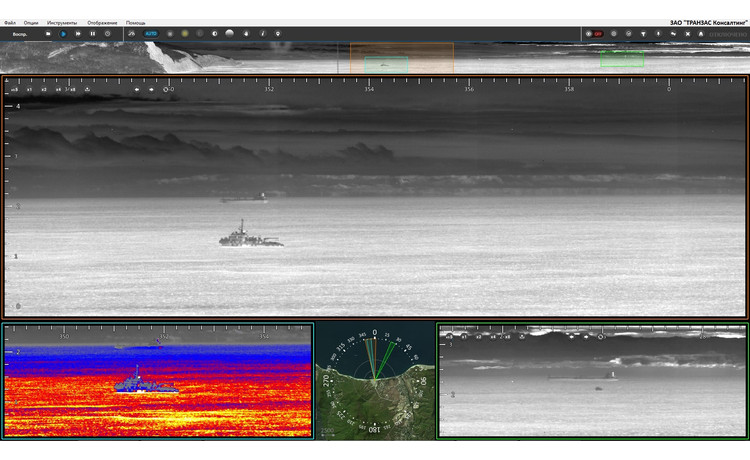
Task: Click the info 'i' icon
Action: [x=261, y=33]
